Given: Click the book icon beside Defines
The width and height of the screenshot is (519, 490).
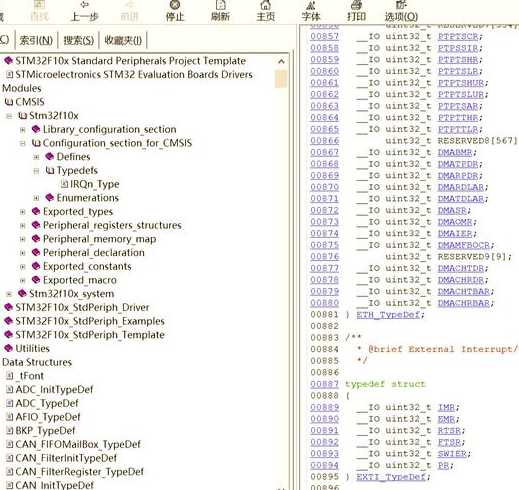Looking at the screenshot, I should 50,157.
